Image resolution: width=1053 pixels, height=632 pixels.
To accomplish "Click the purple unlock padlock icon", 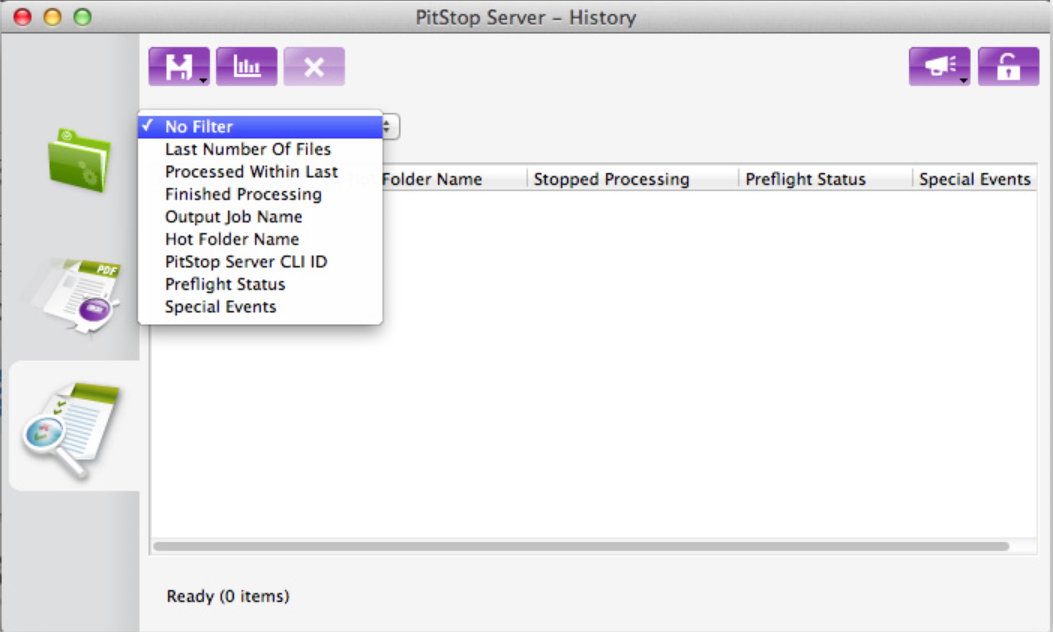I will click(x=1008, y=67).
